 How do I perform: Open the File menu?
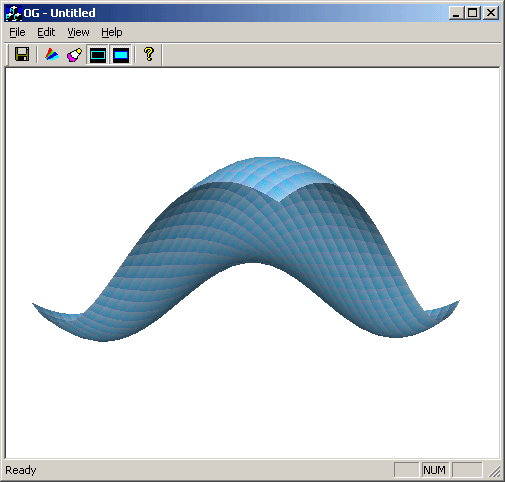coord(17,32)
